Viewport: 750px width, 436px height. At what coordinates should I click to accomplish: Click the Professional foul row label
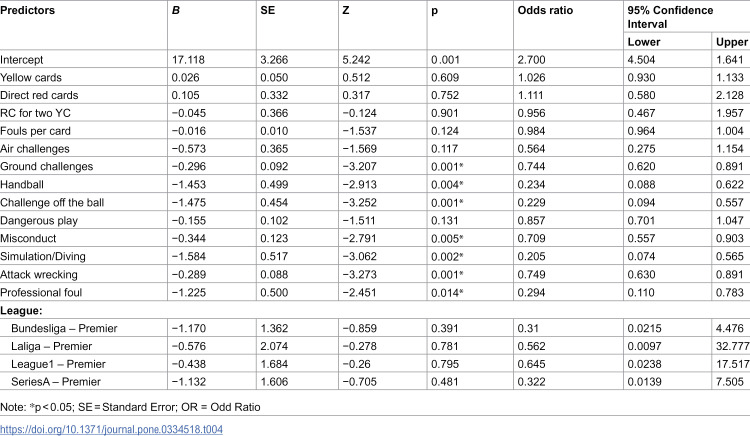[41, 292]
